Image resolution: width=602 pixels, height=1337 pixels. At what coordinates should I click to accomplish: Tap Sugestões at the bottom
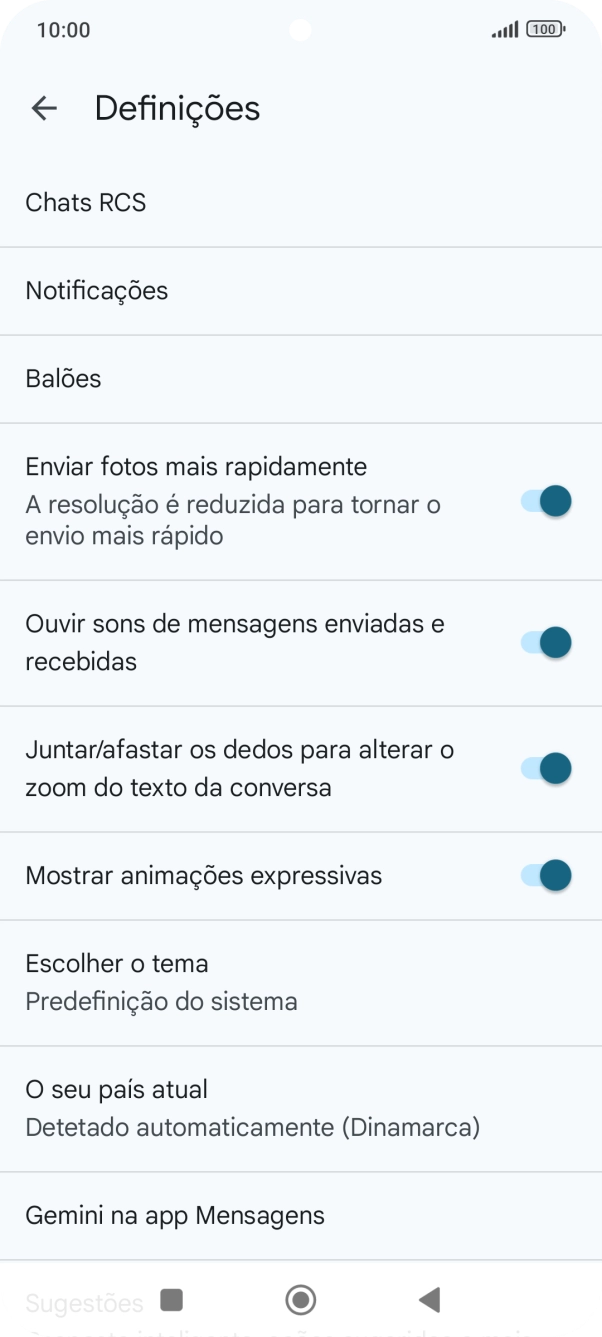(84, 1300)
